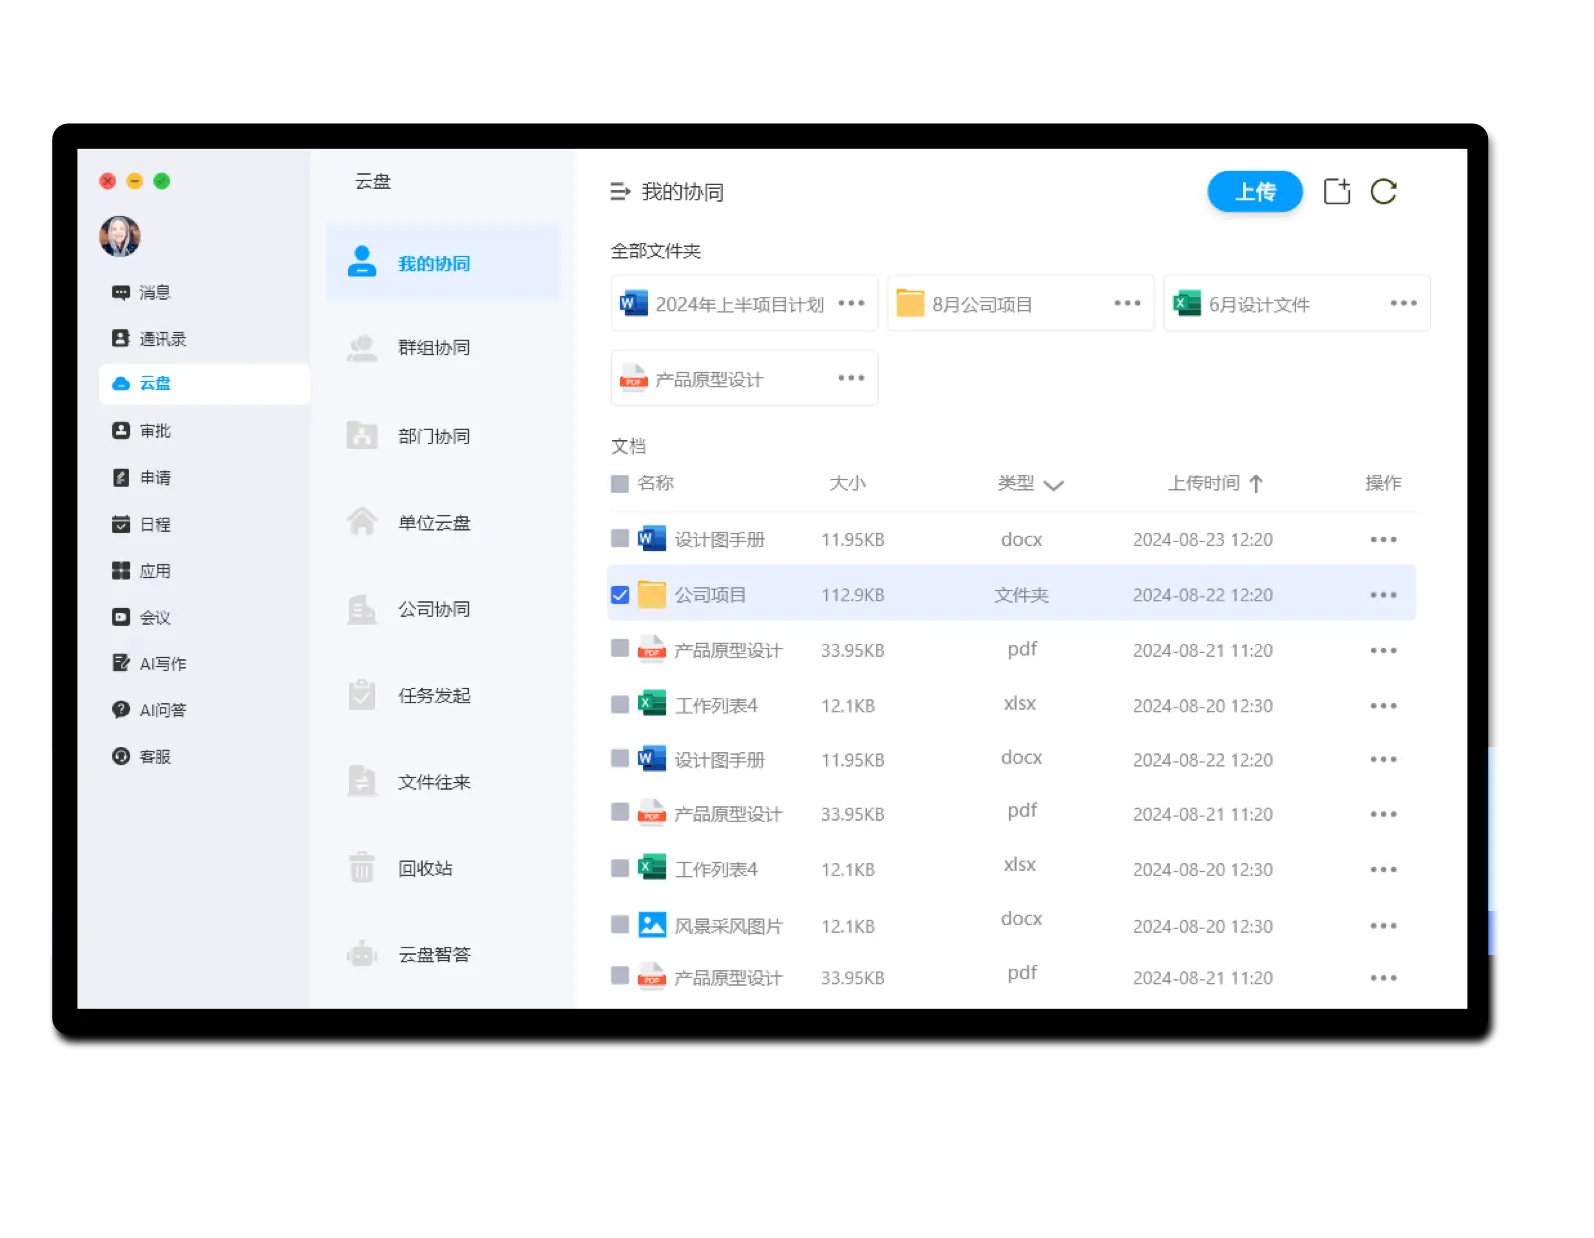1594x1238 pixels.
Task: Uncheck the 公司项目 row checkbox
Action: click(620, 595)
